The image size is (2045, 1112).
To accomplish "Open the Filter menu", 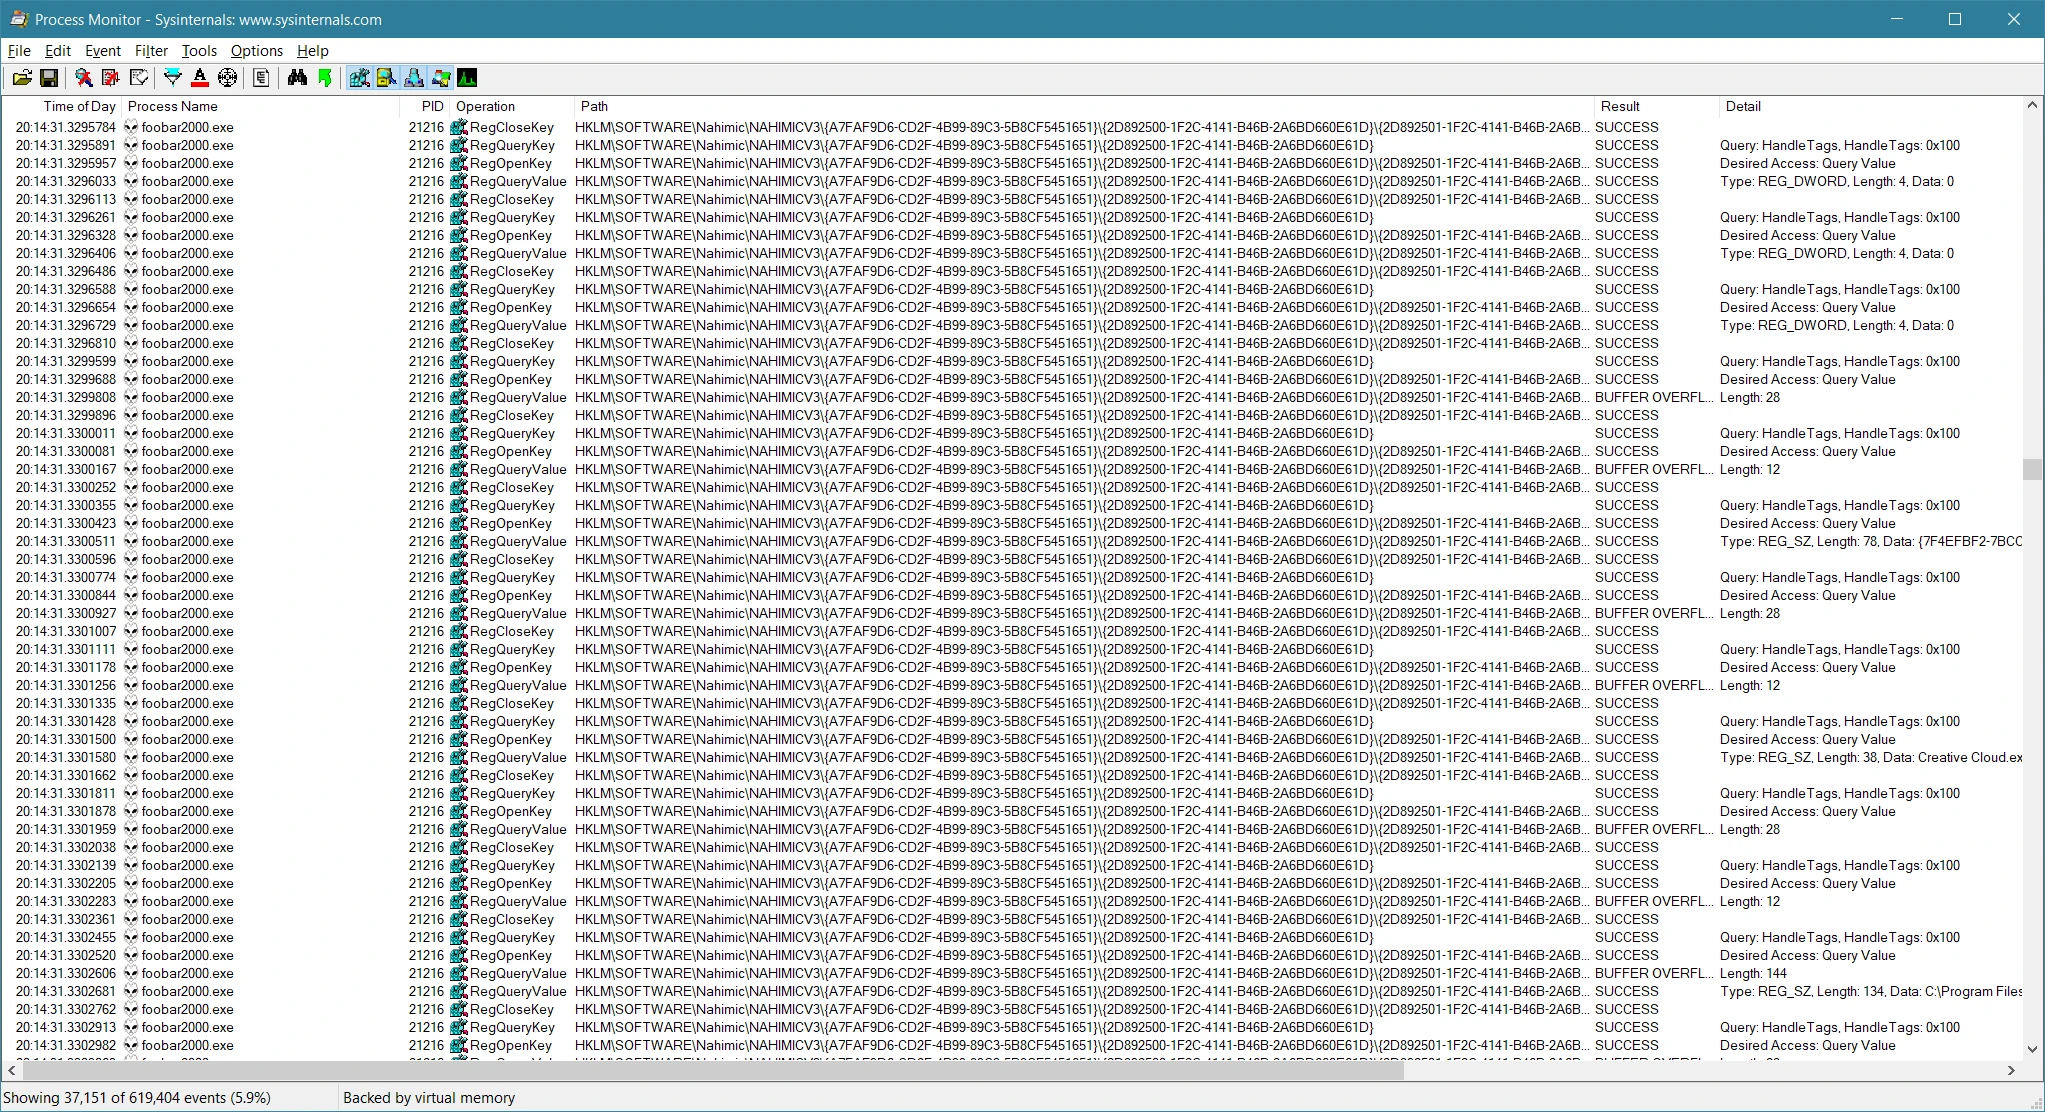I will coord(150,50).
